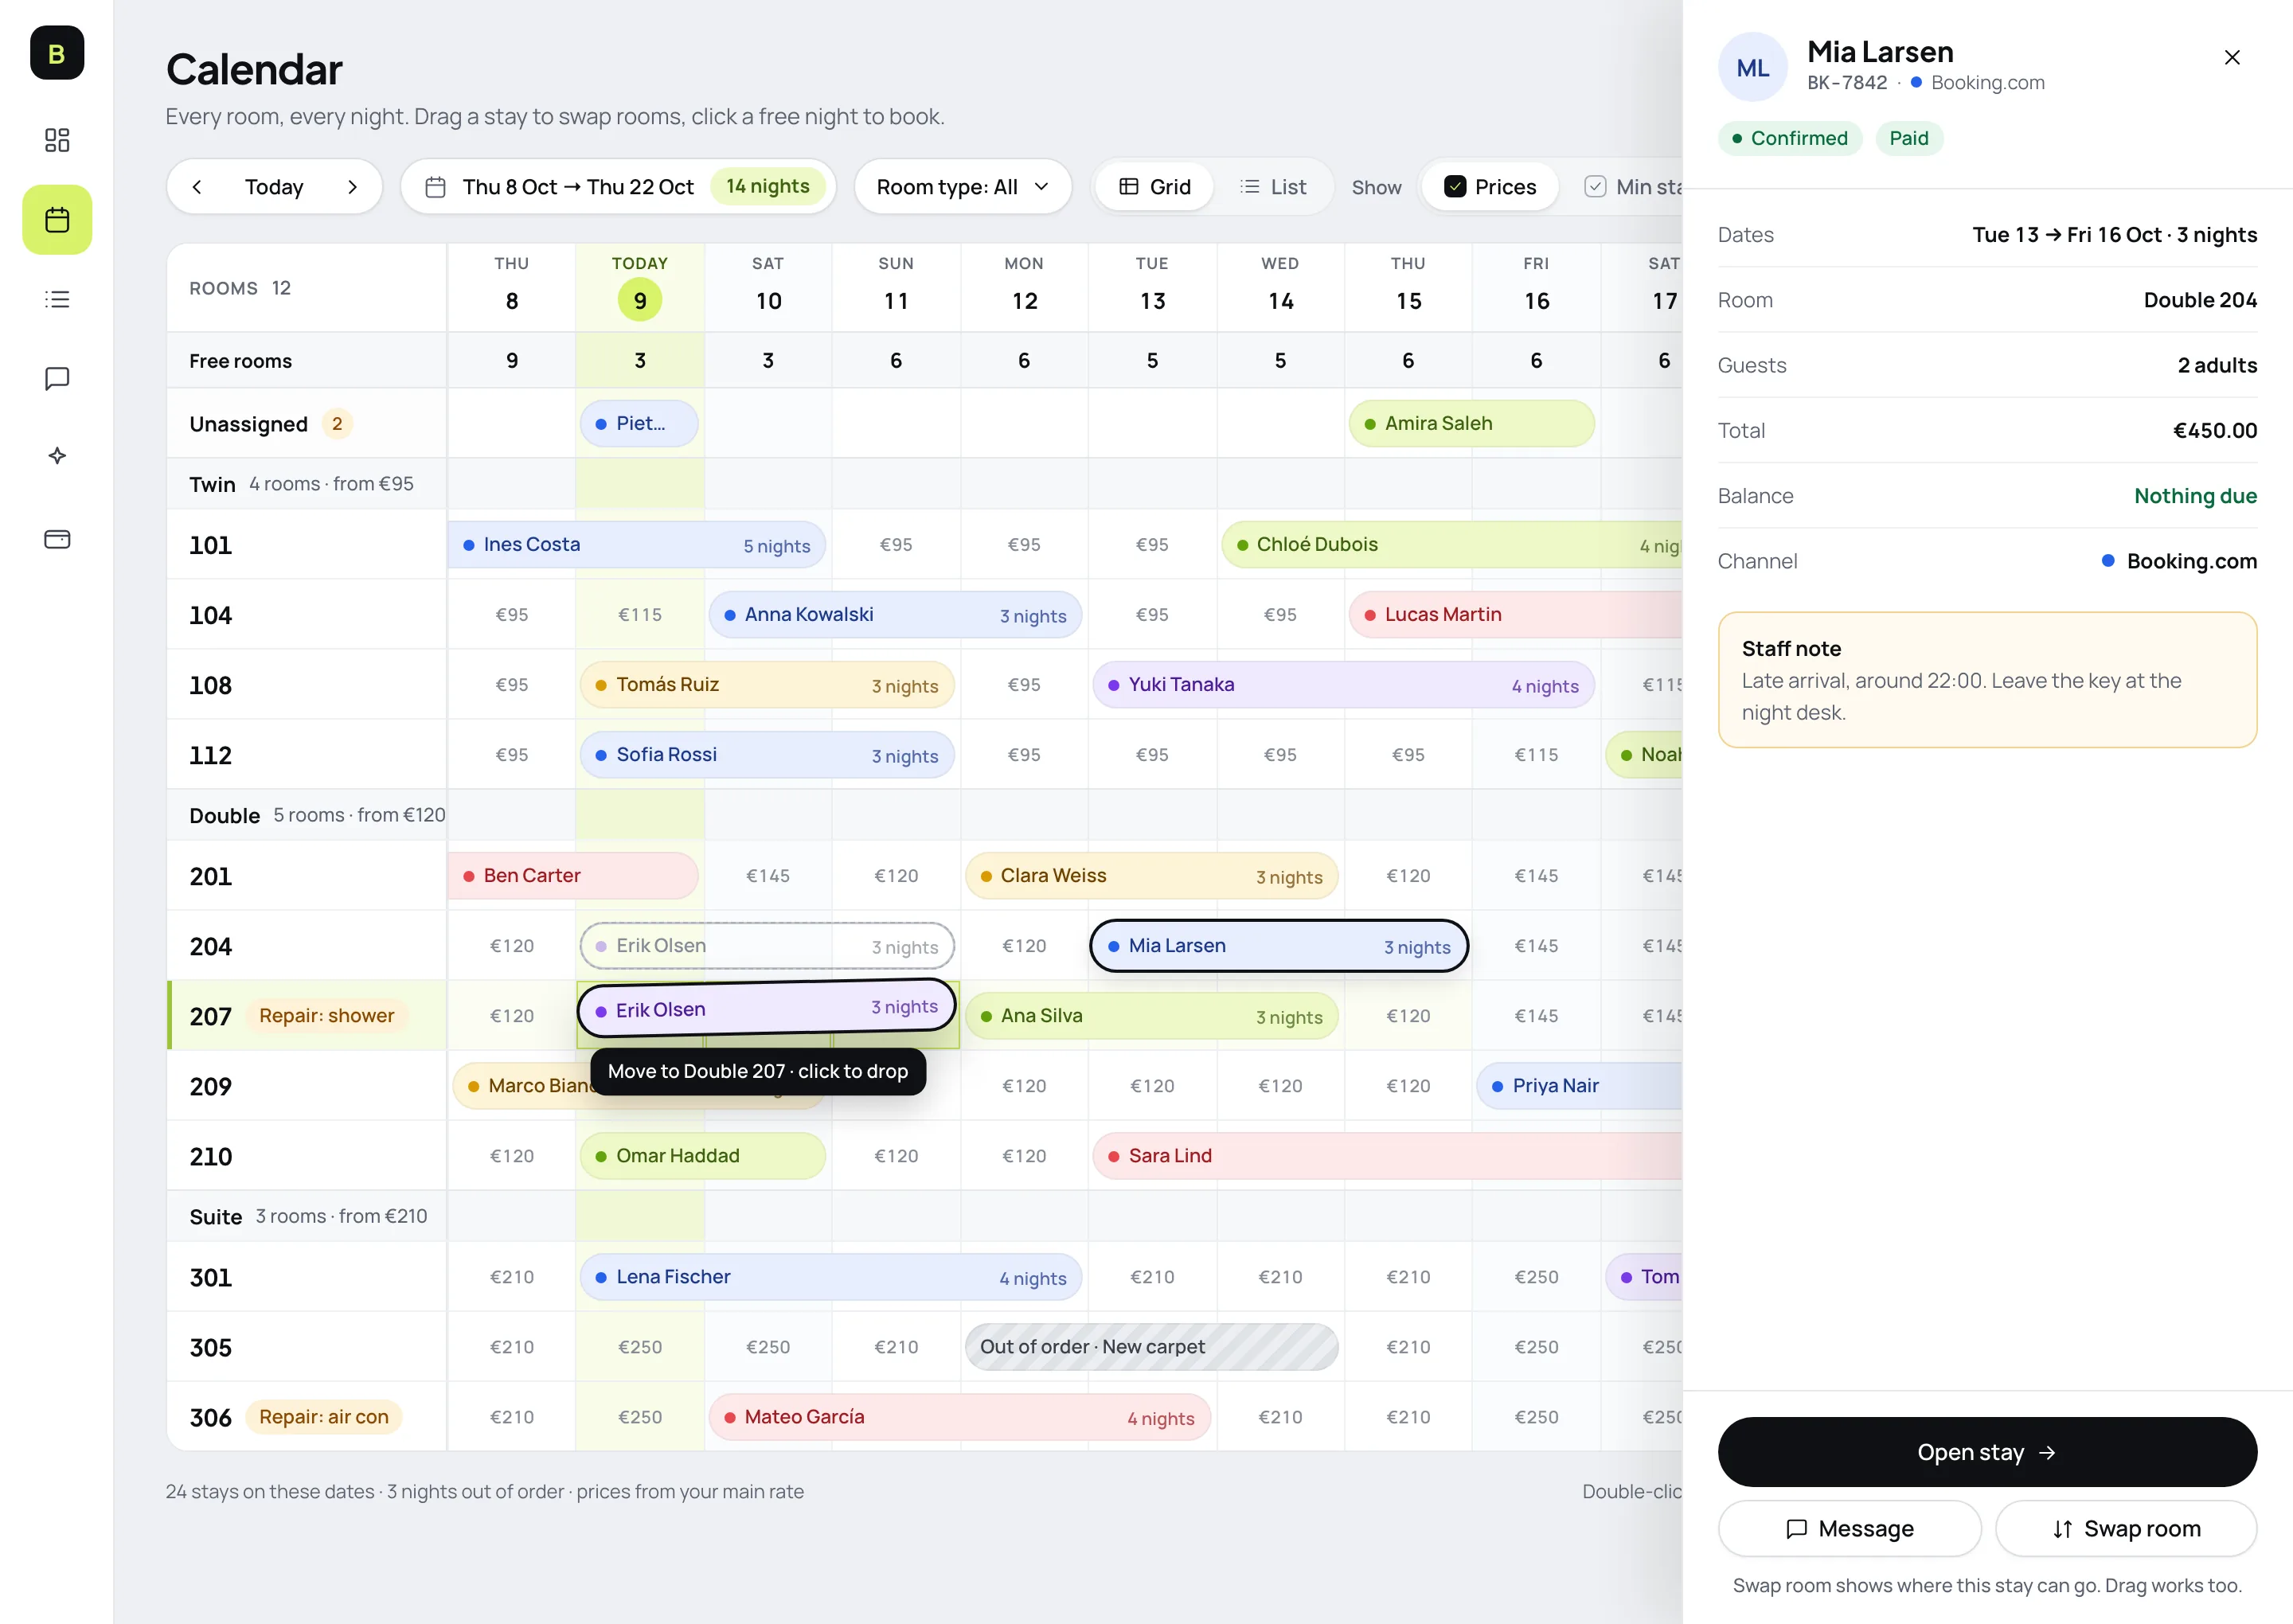Go to previous dates with left chevron
Screen dimensions: 2293x1624
[197, 187]
